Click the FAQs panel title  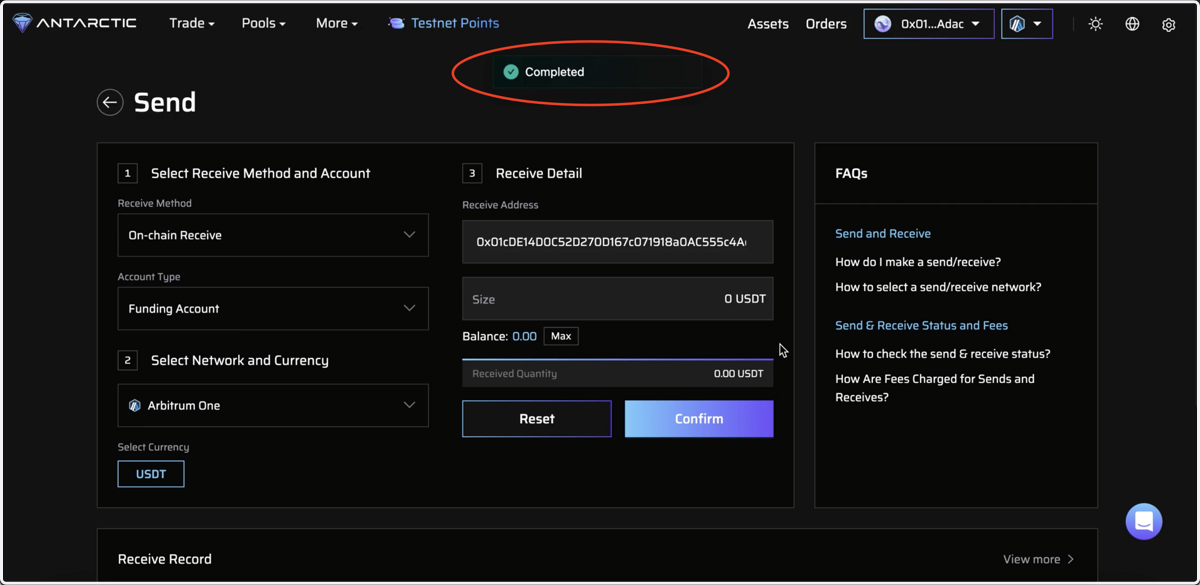pos(851,174)
